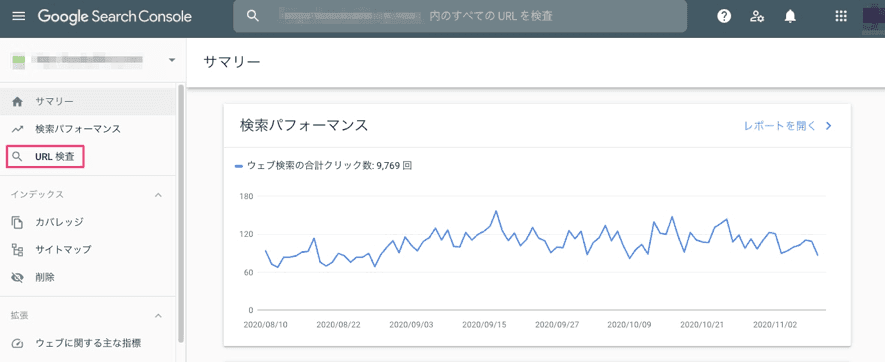885x362 pixels.
Task: Click the カバレッジ pages icon
Action: pos(17,222)
